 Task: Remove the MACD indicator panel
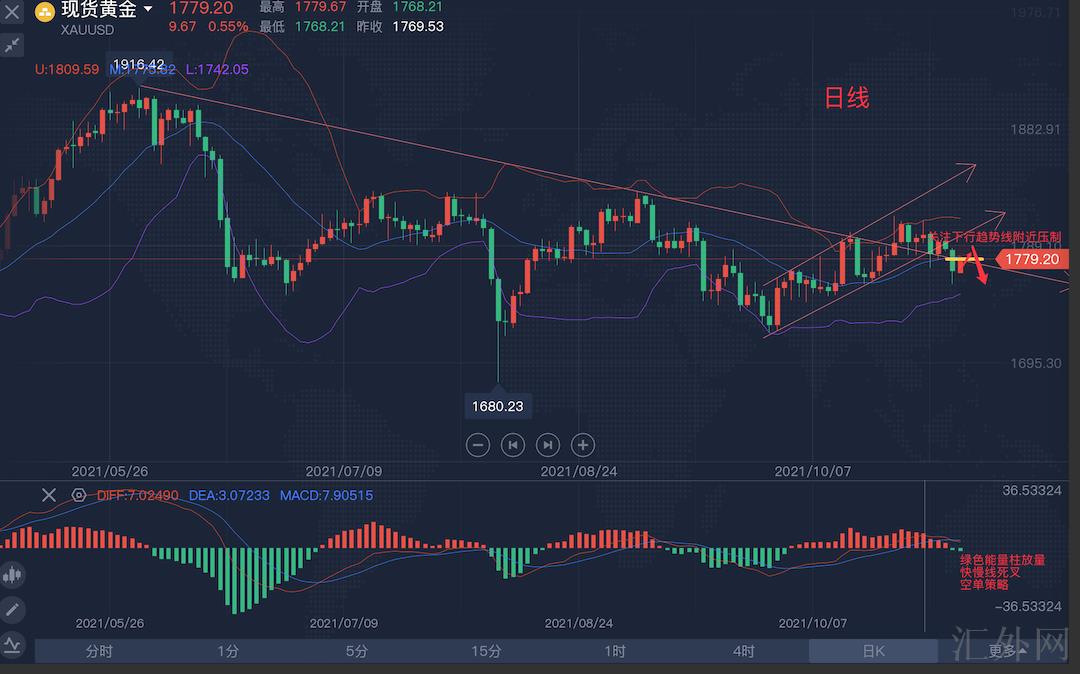(49, 495)
